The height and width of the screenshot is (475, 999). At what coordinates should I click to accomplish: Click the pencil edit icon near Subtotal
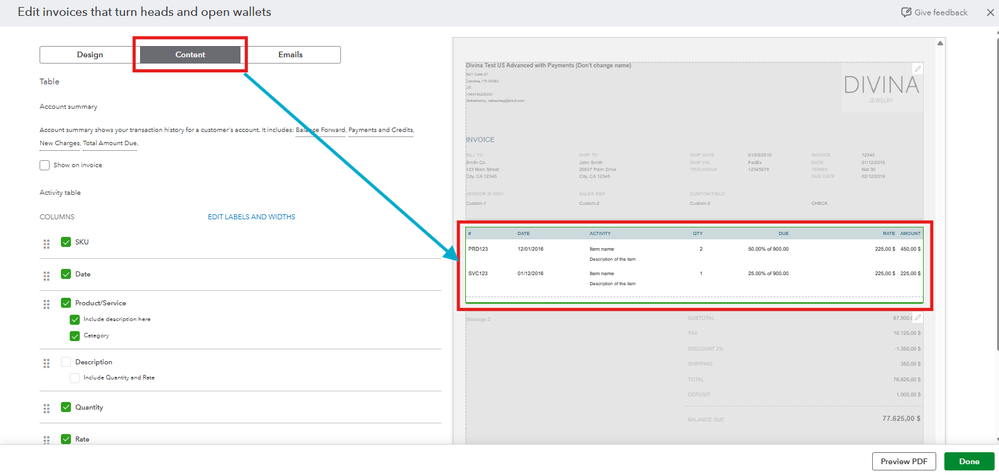pos(917,318)
